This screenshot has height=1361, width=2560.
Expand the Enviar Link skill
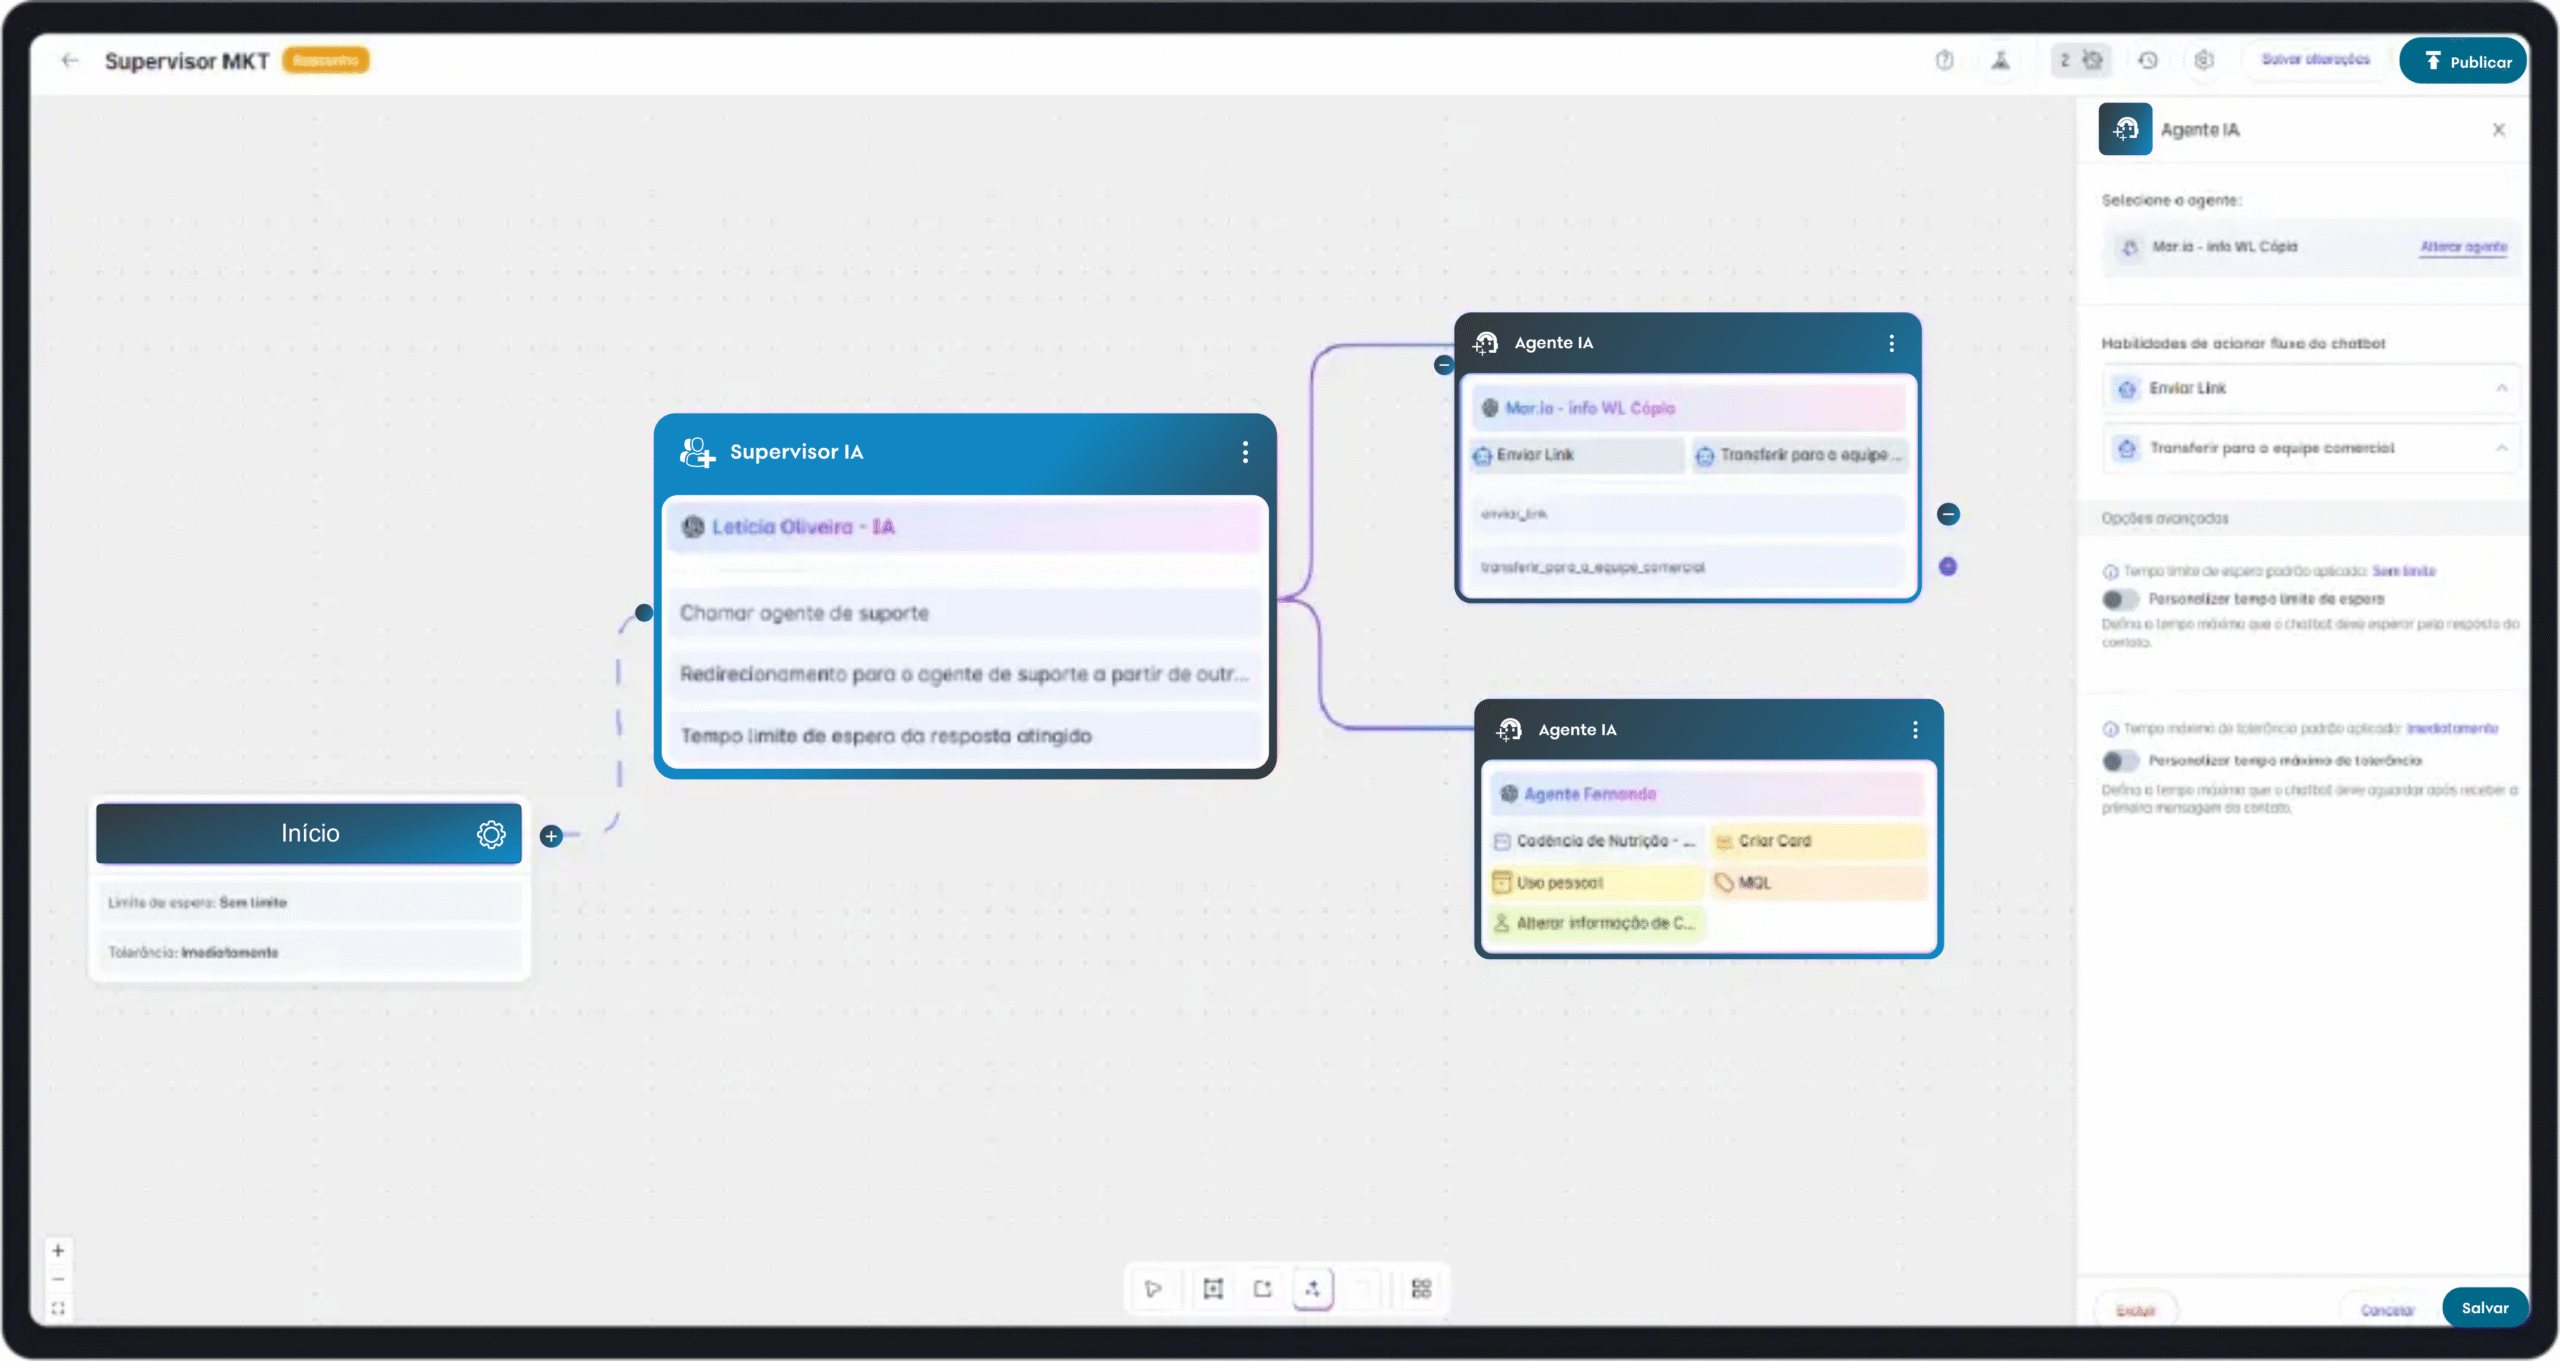pos(2501,388)
